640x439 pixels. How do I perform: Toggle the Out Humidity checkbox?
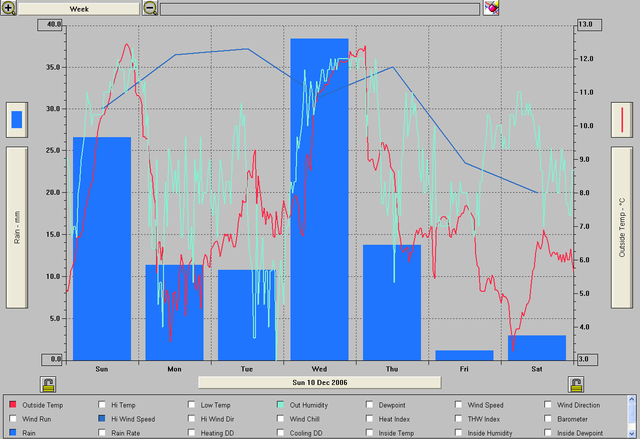[281, 405]
